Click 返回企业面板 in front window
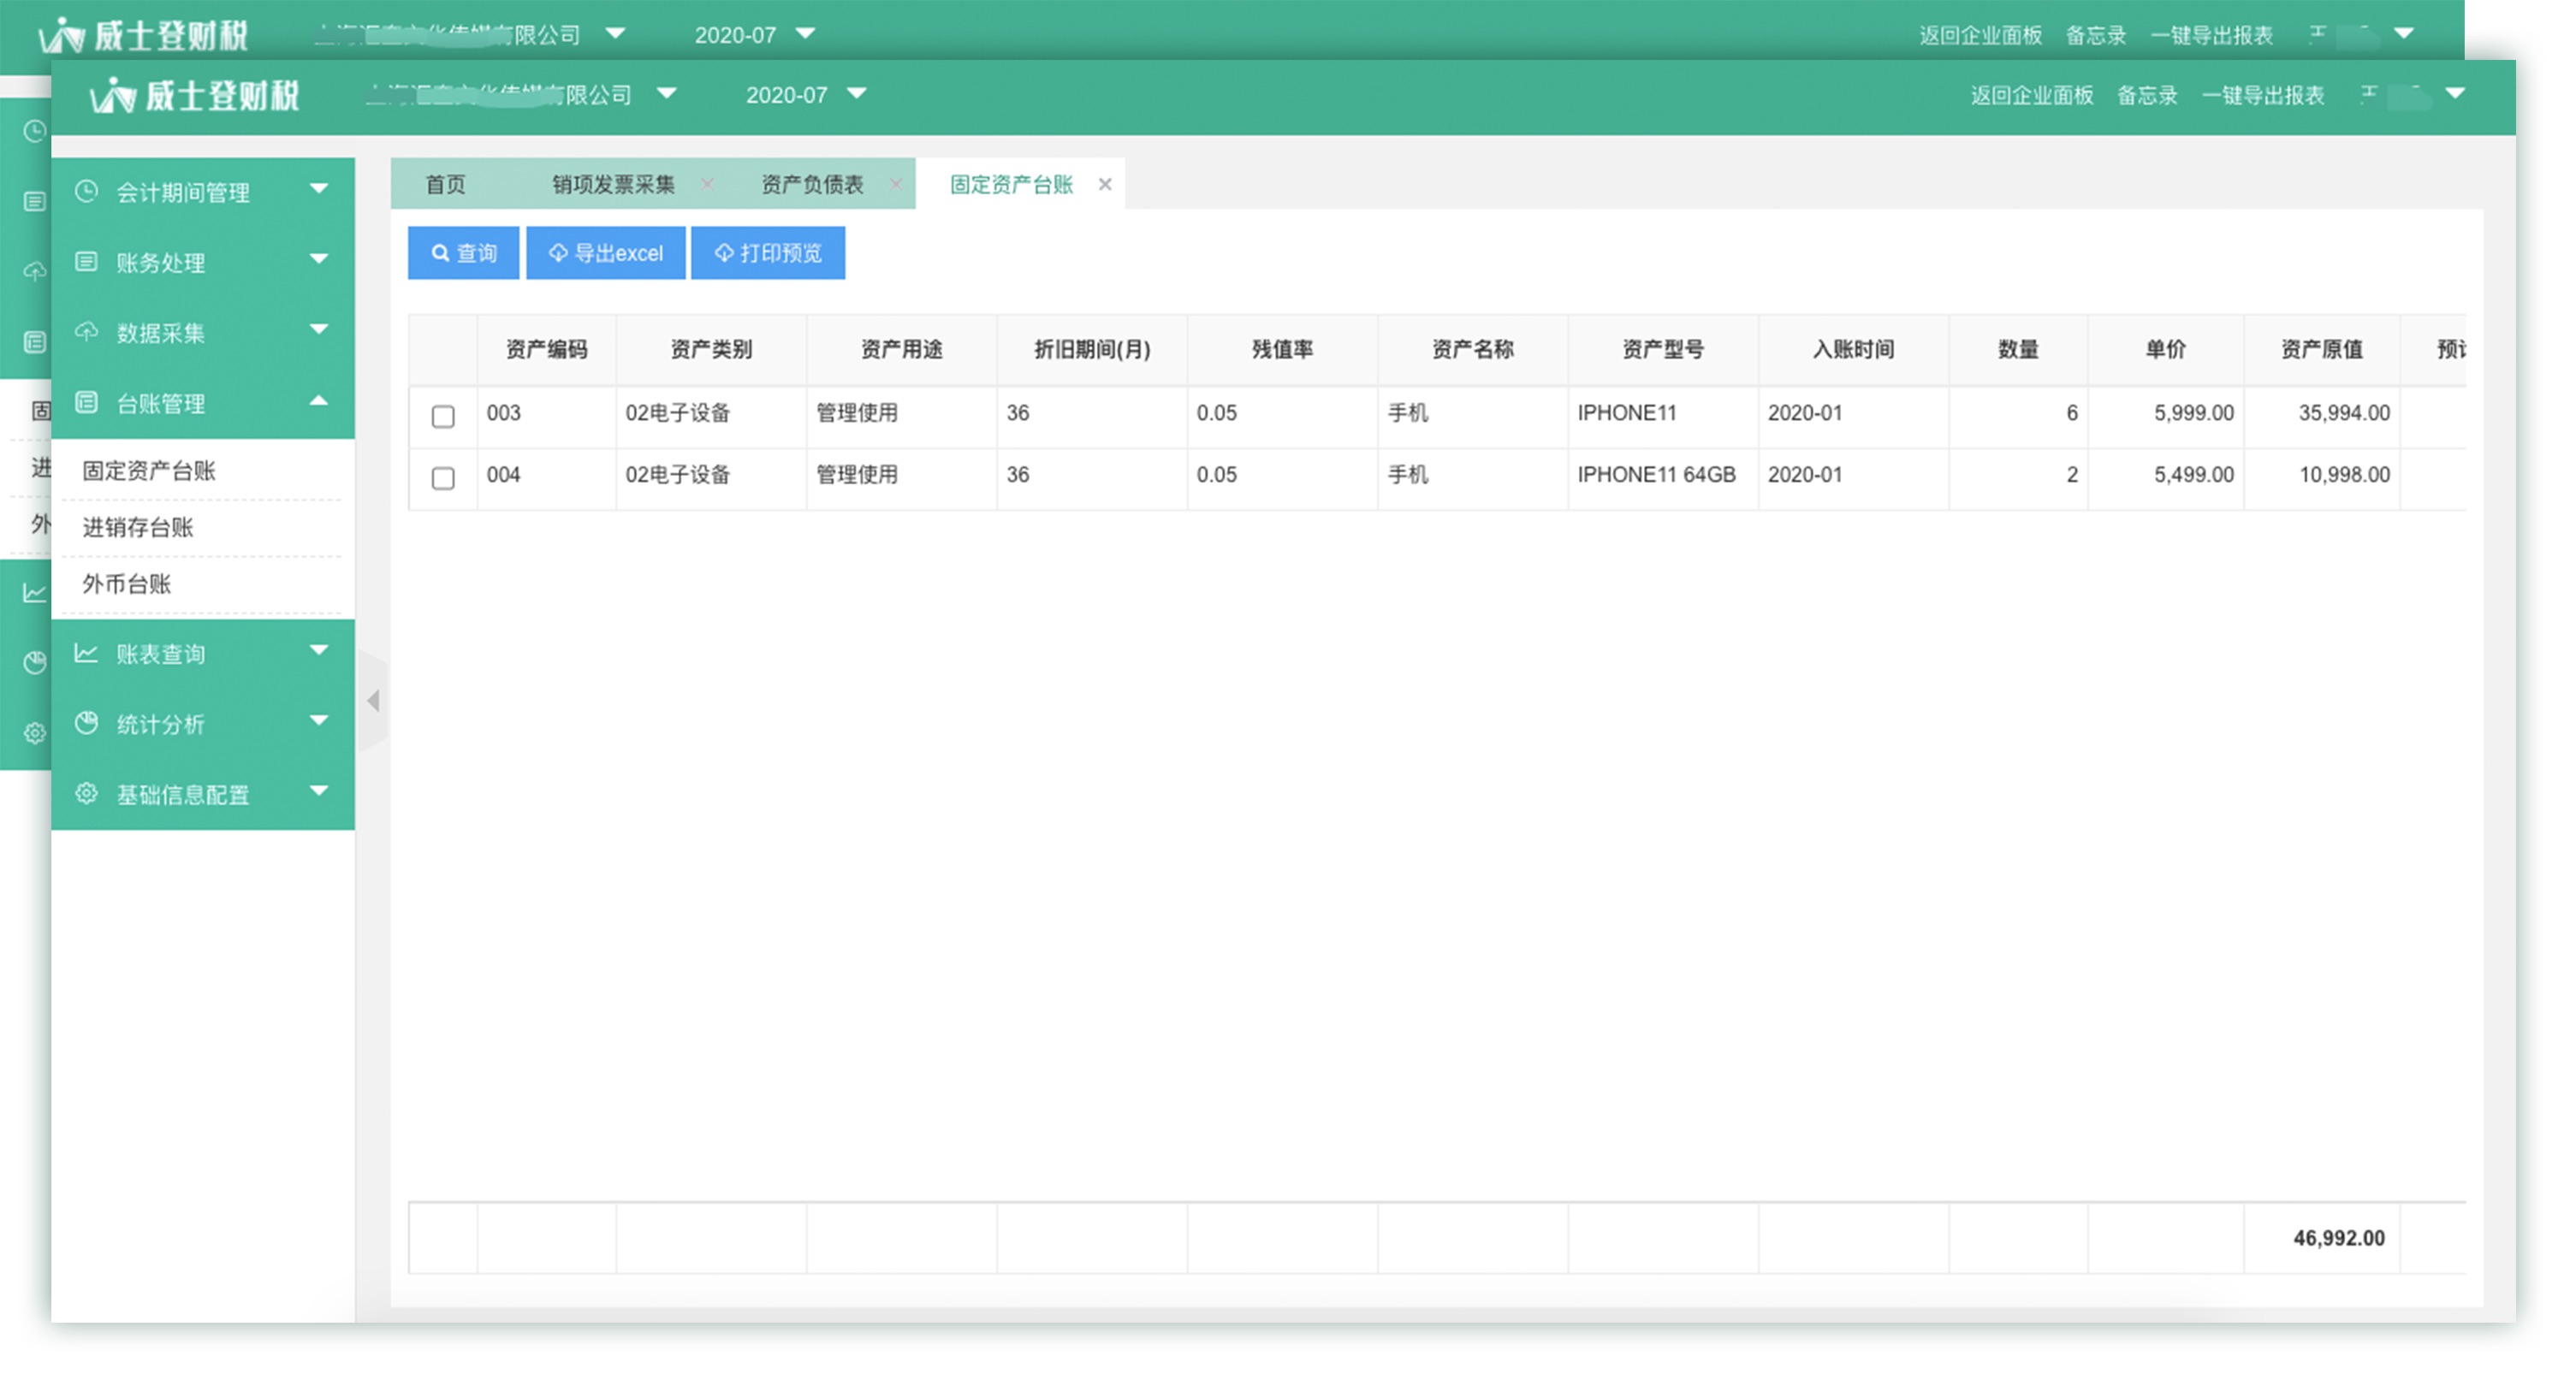 point(2032,95)
